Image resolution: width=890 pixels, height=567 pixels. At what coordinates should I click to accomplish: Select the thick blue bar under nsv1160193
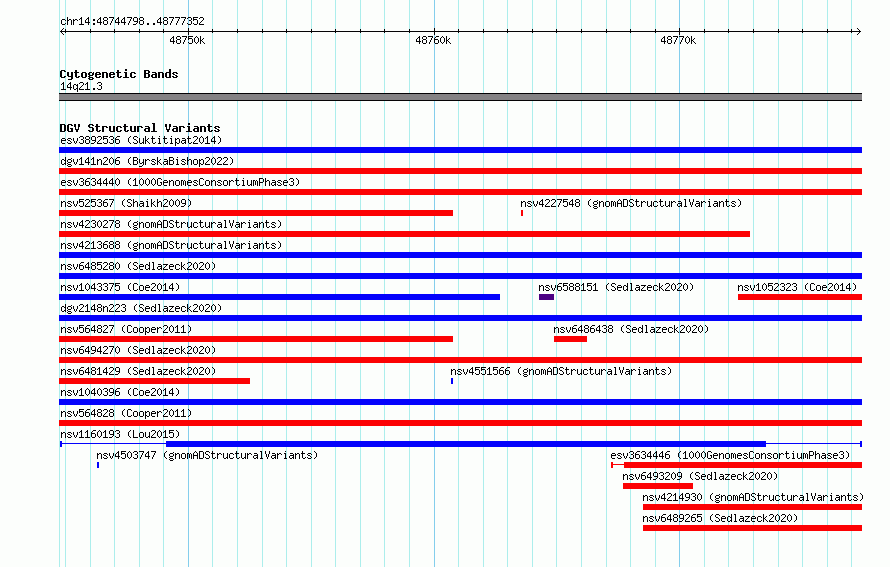[466, 444]
